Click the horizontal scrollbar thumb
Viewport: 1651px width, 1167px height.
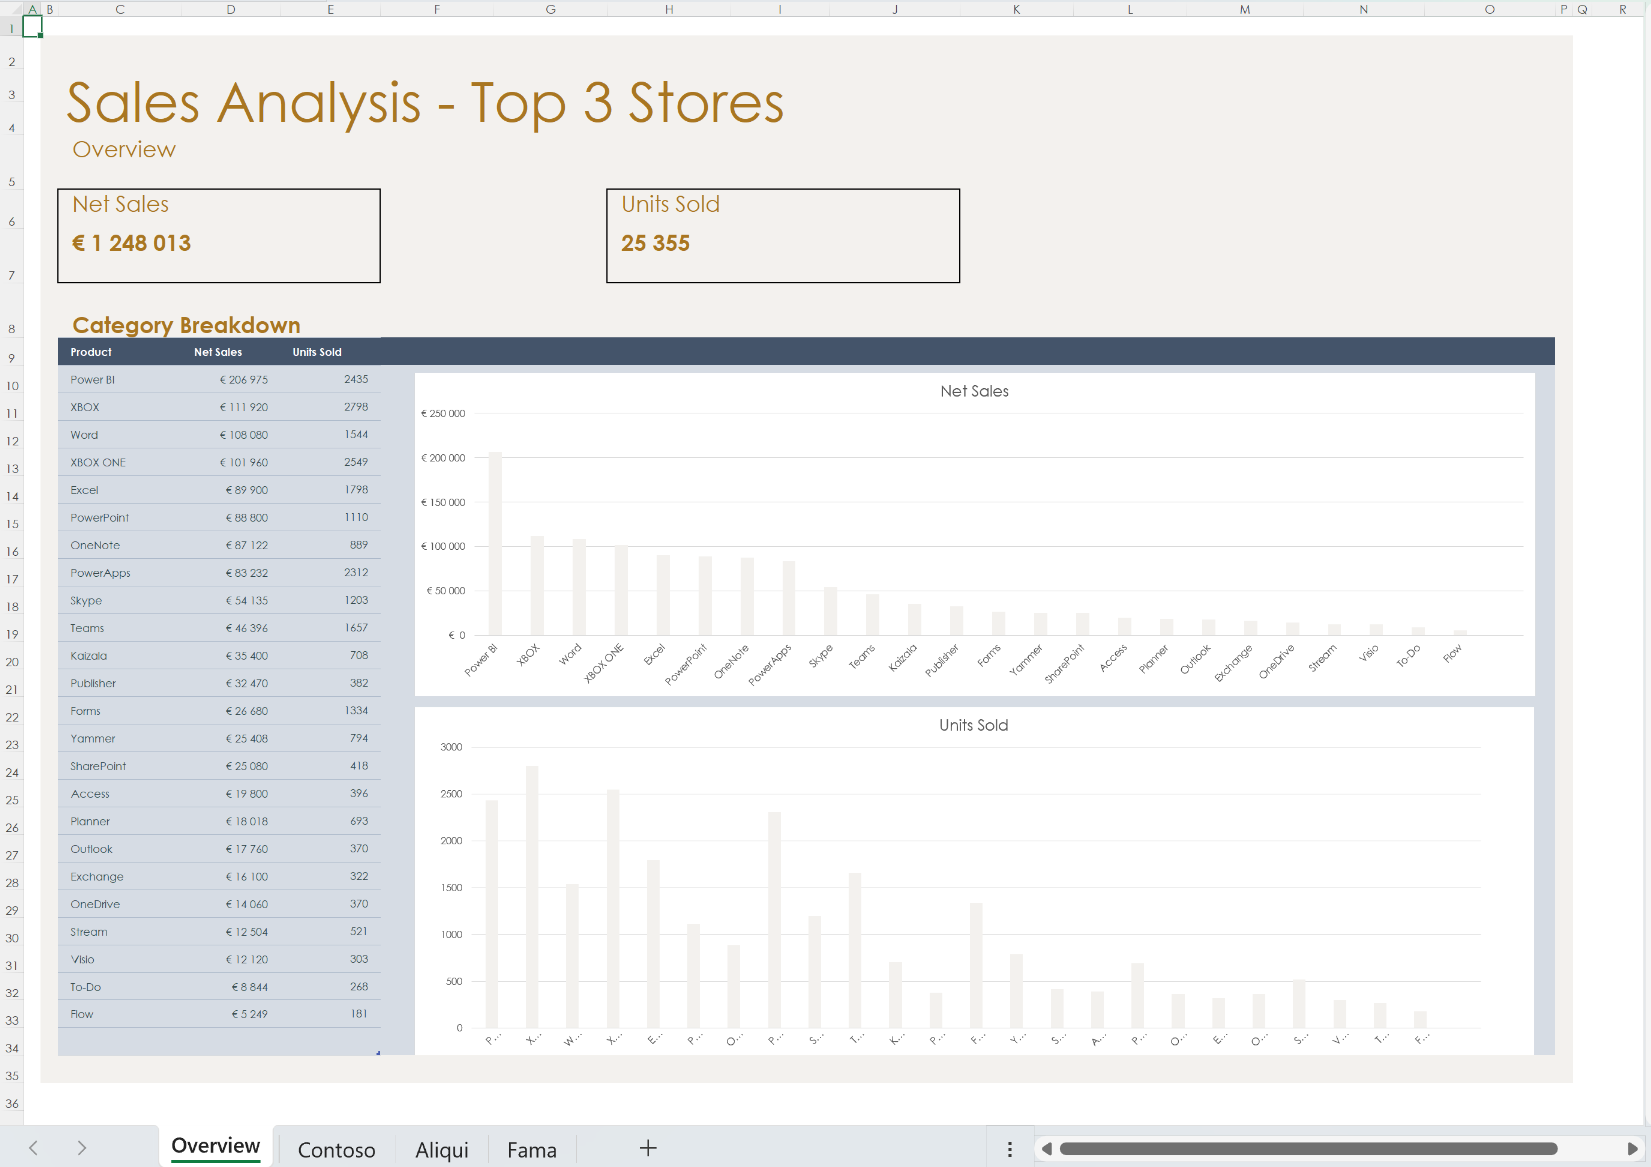(1308, 1148)
